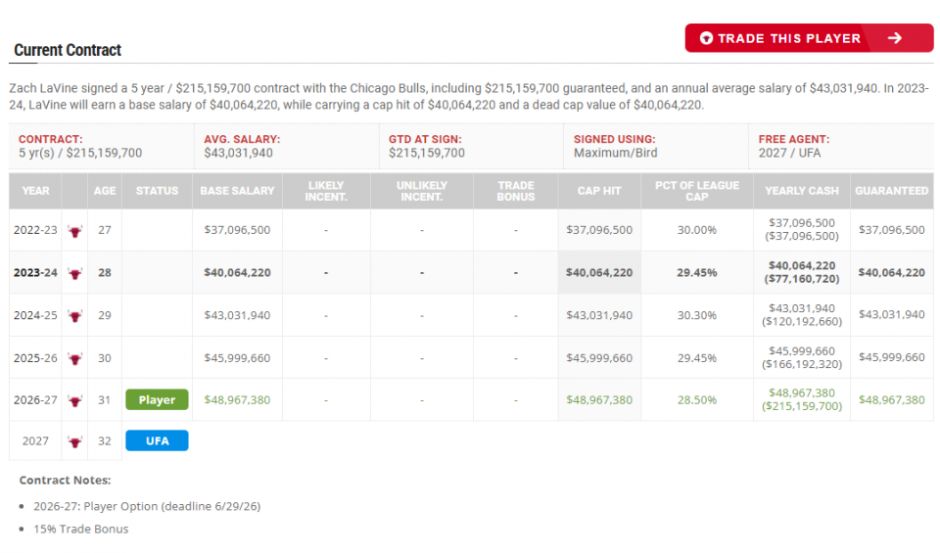Click the CONTRACT: 5 yr(s) / $215,159,700 box
The height and width of the screenshot is (553, 940).
pyautogui.click(x=101, y=146)
